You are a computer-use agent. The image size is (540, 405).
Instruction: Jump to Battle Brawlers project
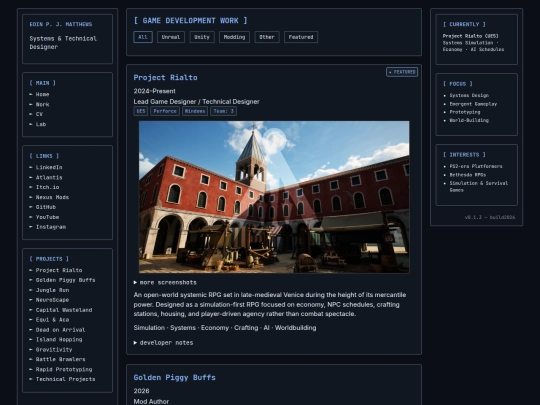coord(60,359)
